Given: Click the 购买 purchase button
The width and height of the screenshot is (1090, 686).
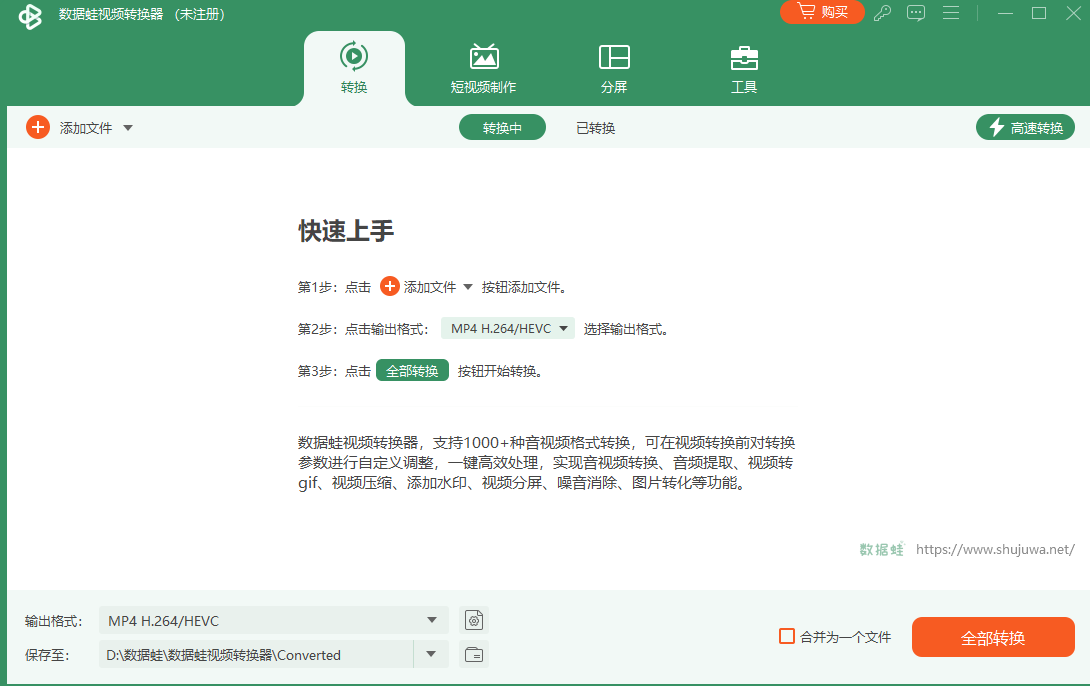Looking at the screenshot, I should [822, 13].
